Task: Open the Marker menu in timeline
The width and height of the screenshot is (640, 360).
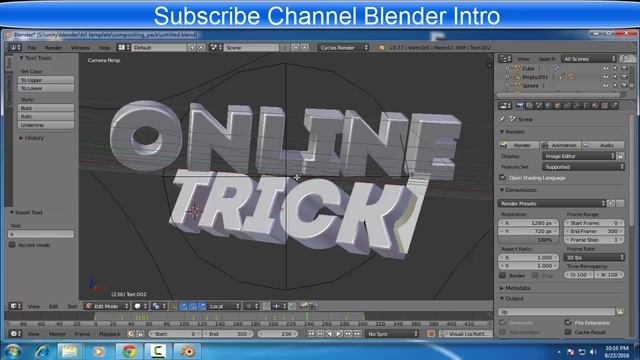Action: point(57,333)
